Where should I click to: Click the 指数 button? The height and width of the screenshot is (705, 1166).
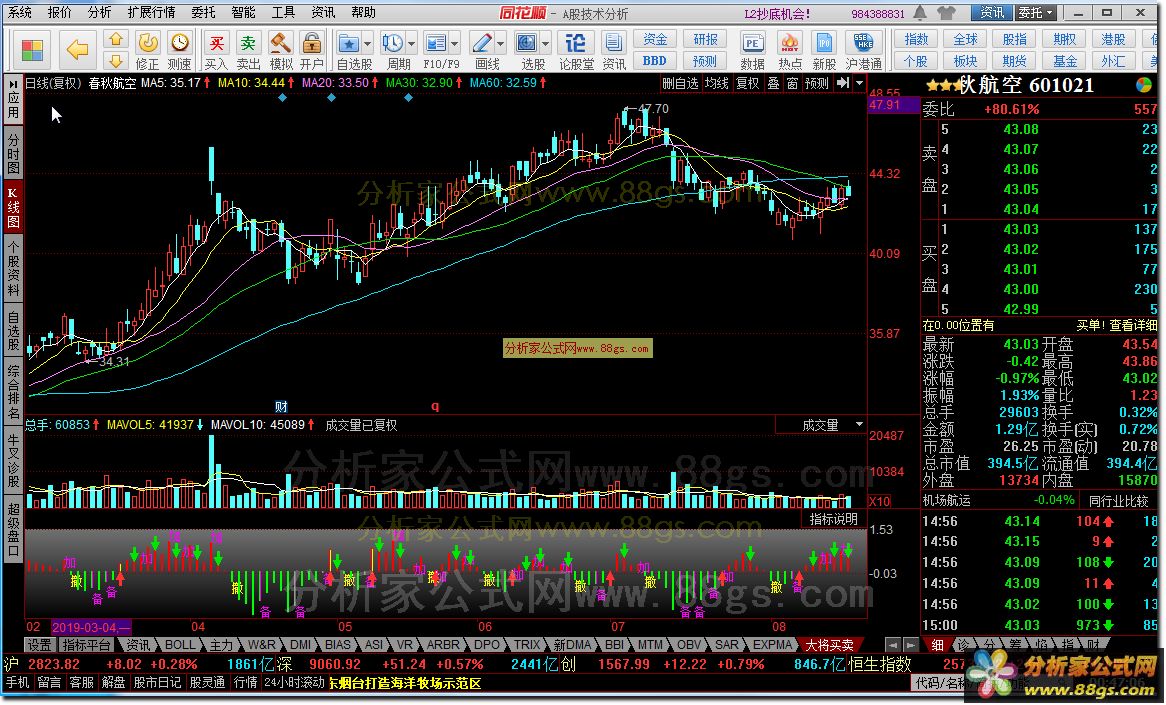[916, 39]
